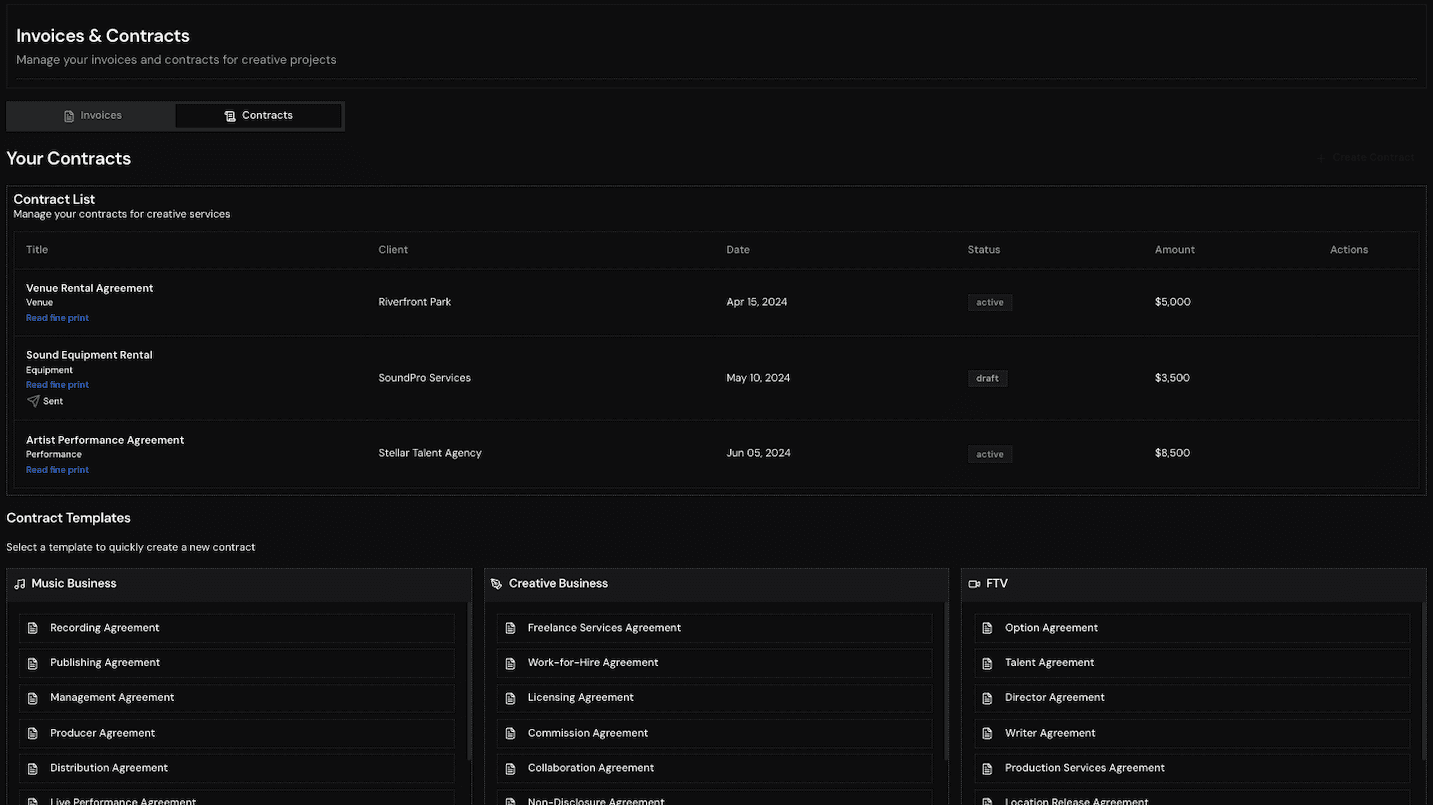Choose the Distribution Agreement template
The image size is (1433, 805).
click(236, 768)
